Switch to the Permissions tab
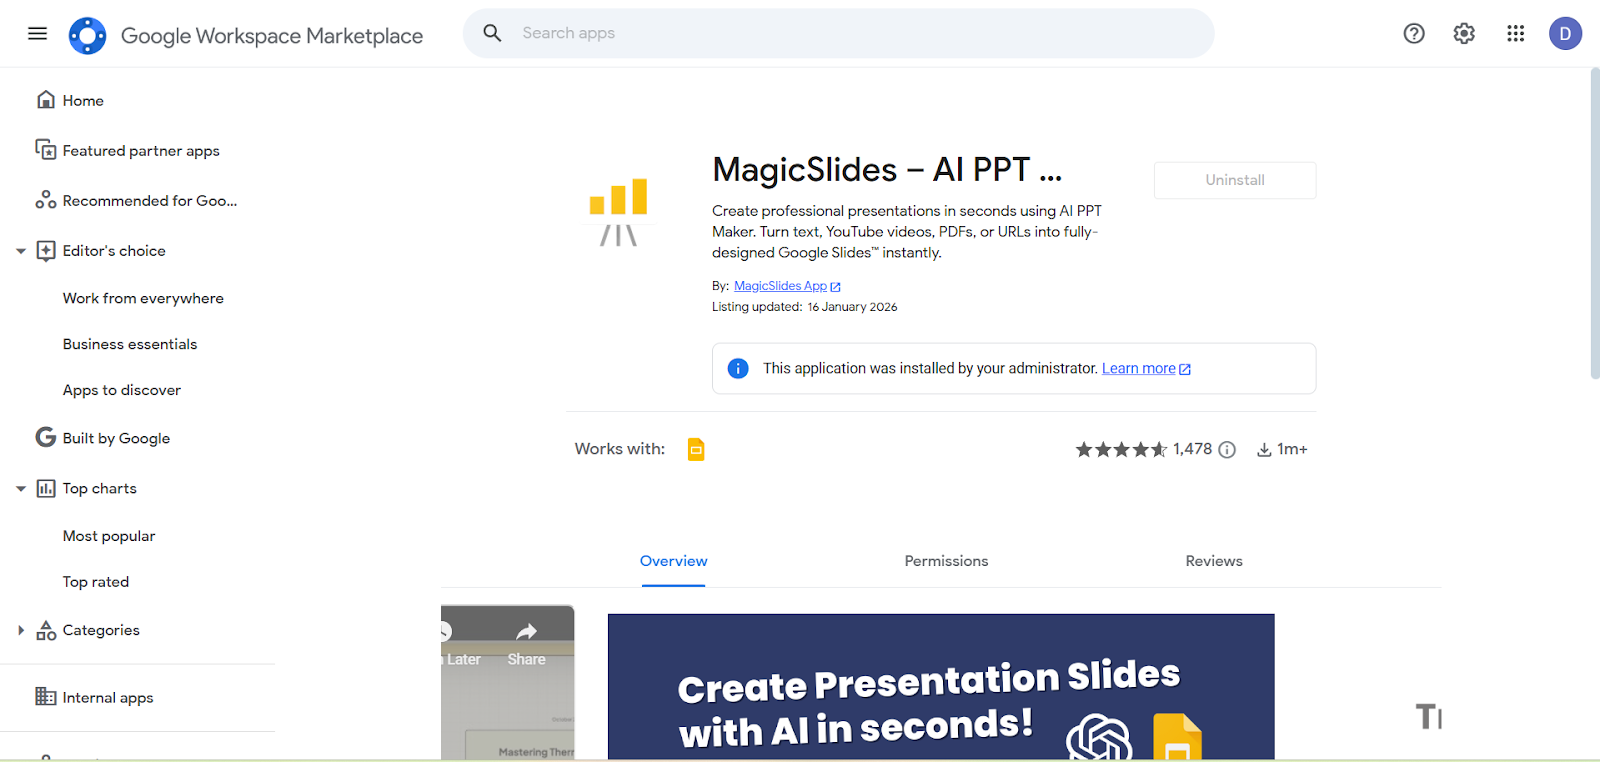Screen dimensions: 1600x762 (946, 561)
